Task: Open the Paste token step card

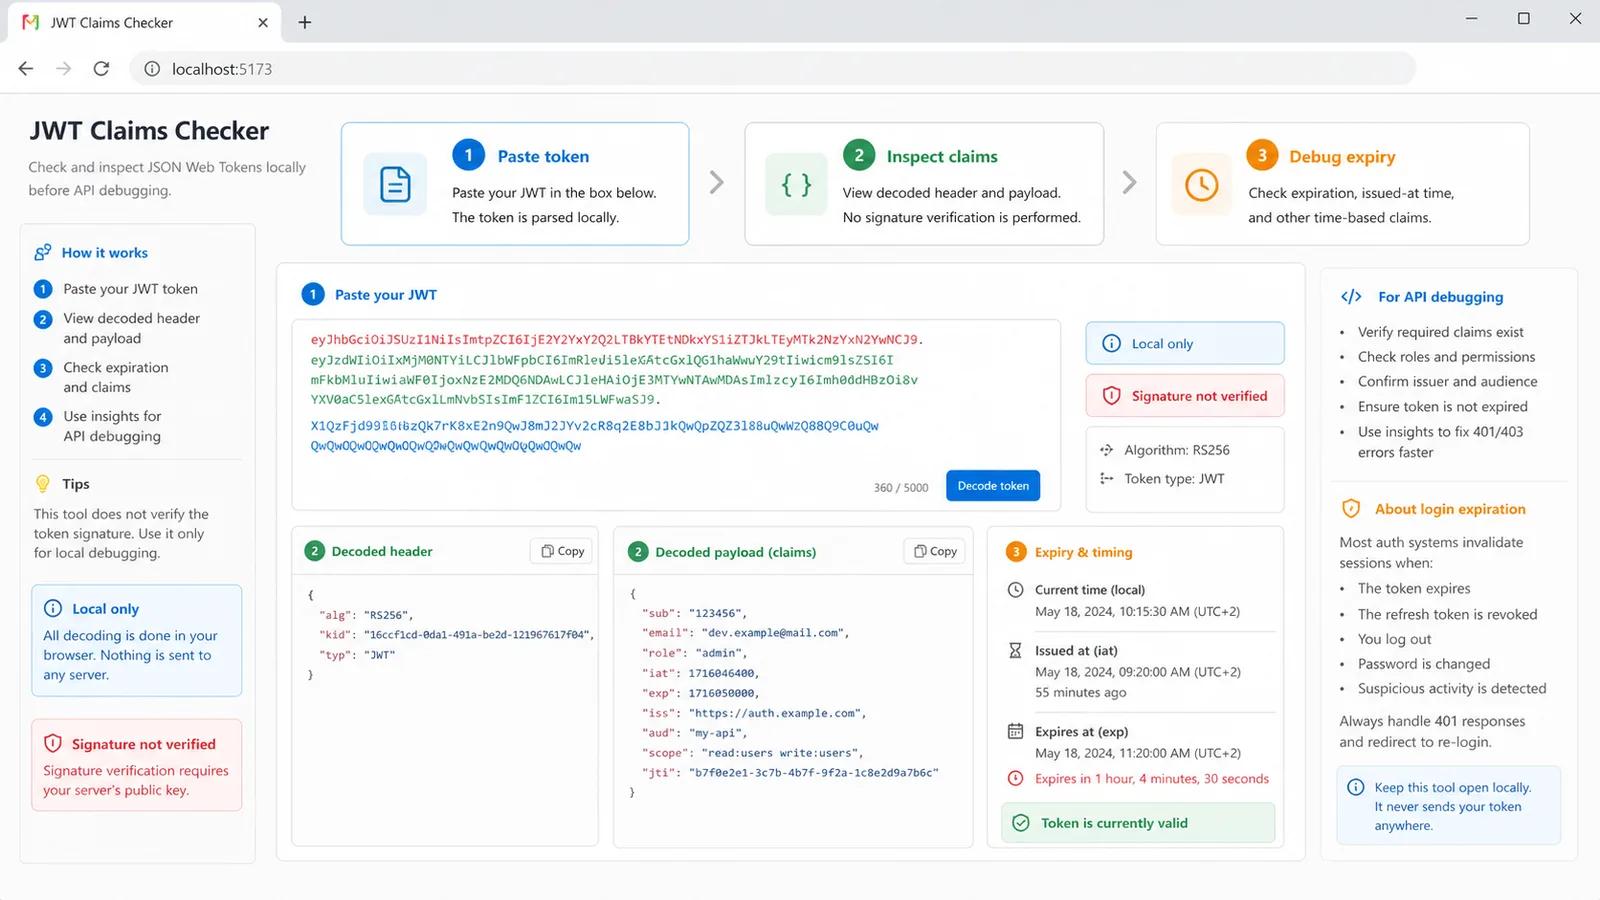Action: click(515, 184)
